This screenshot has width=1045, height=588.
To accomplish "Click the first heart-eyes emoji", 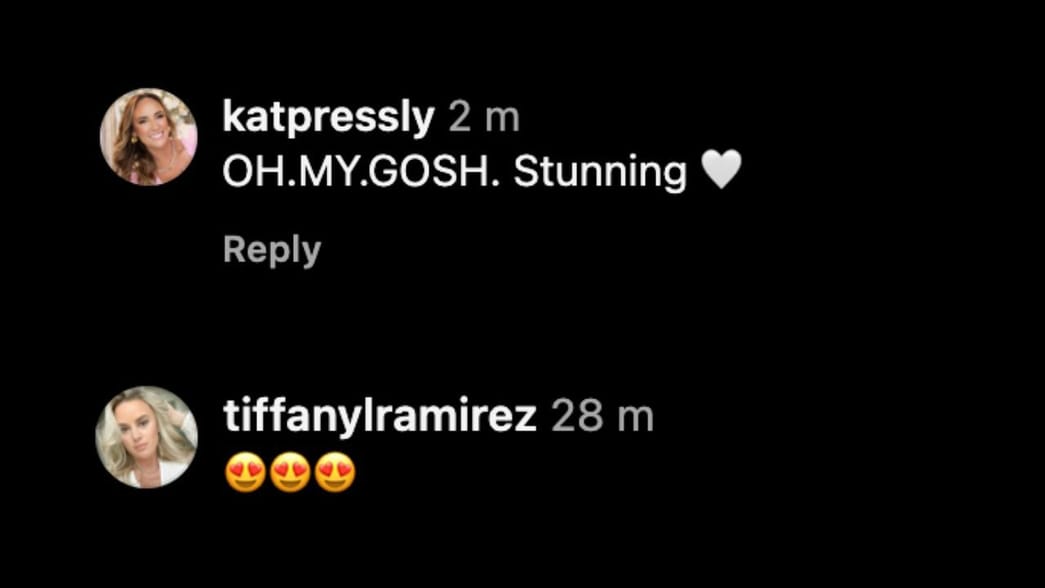I will click(x=245, y=472).
